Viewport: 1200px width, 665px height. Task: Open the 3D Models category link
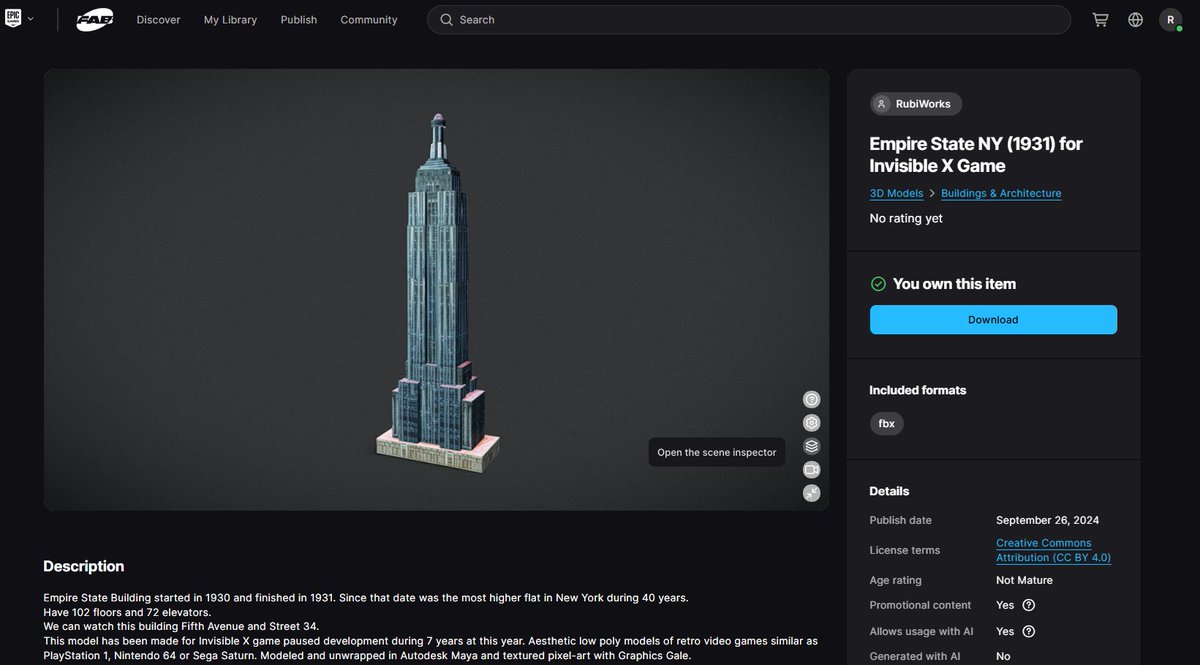coord(896,193)
